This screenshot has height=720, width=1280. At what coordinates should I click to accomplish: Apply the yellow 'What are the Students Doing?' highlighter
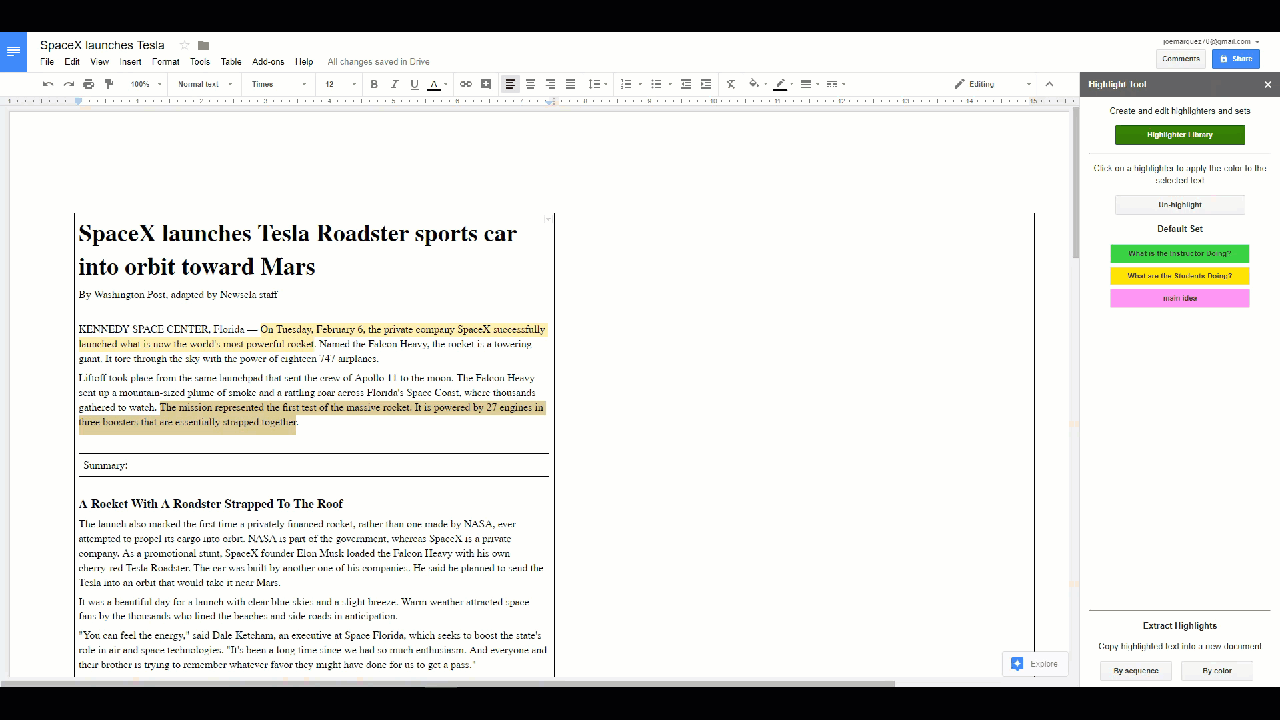point(1180,276)
